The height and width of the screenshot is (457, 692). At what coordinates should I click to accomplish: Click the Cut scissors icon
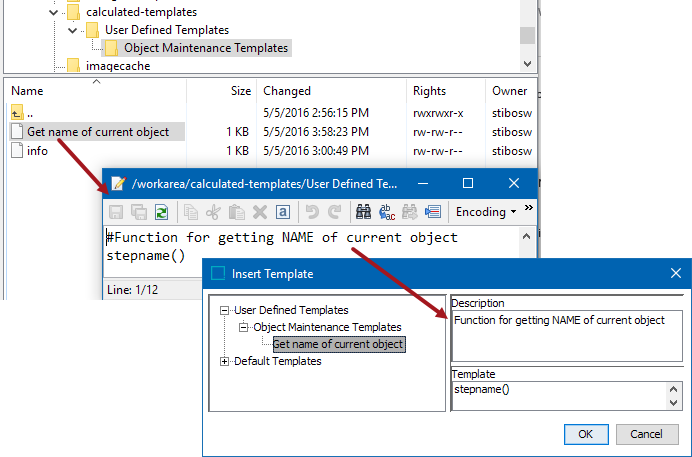213,212
